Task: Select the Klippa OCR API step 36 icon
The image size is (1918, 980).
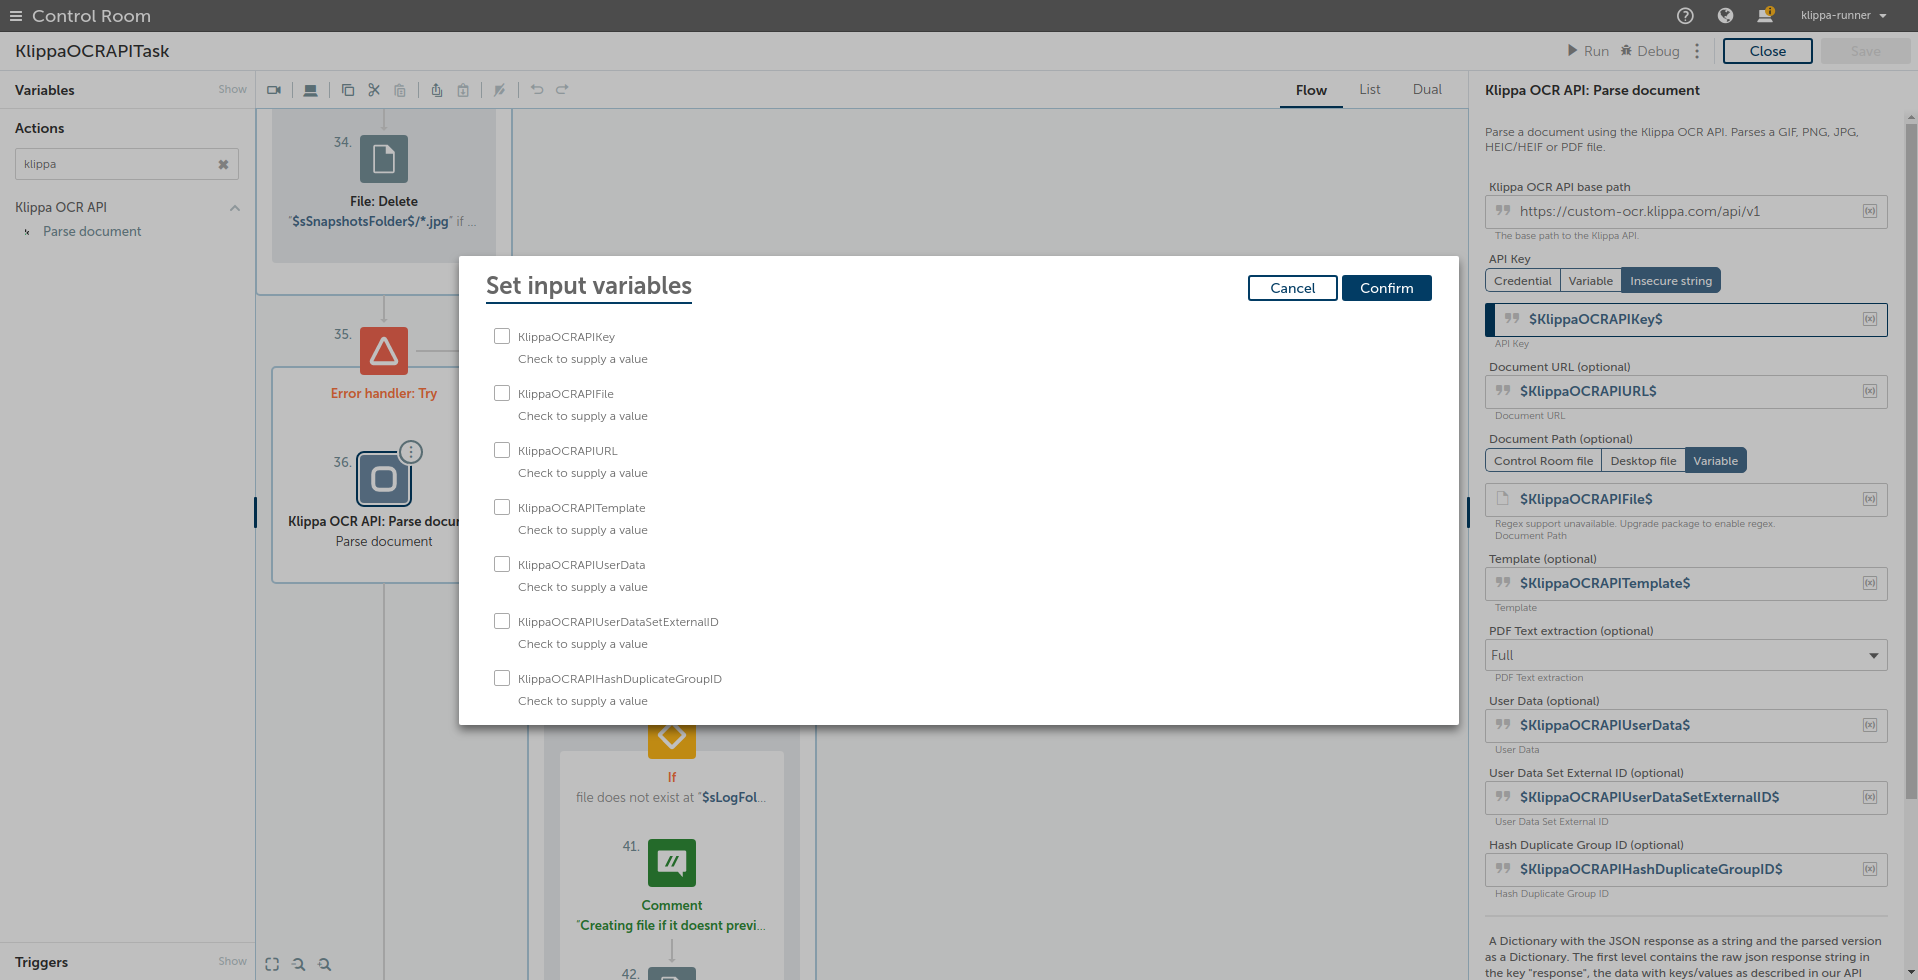Action: point(384,479)
